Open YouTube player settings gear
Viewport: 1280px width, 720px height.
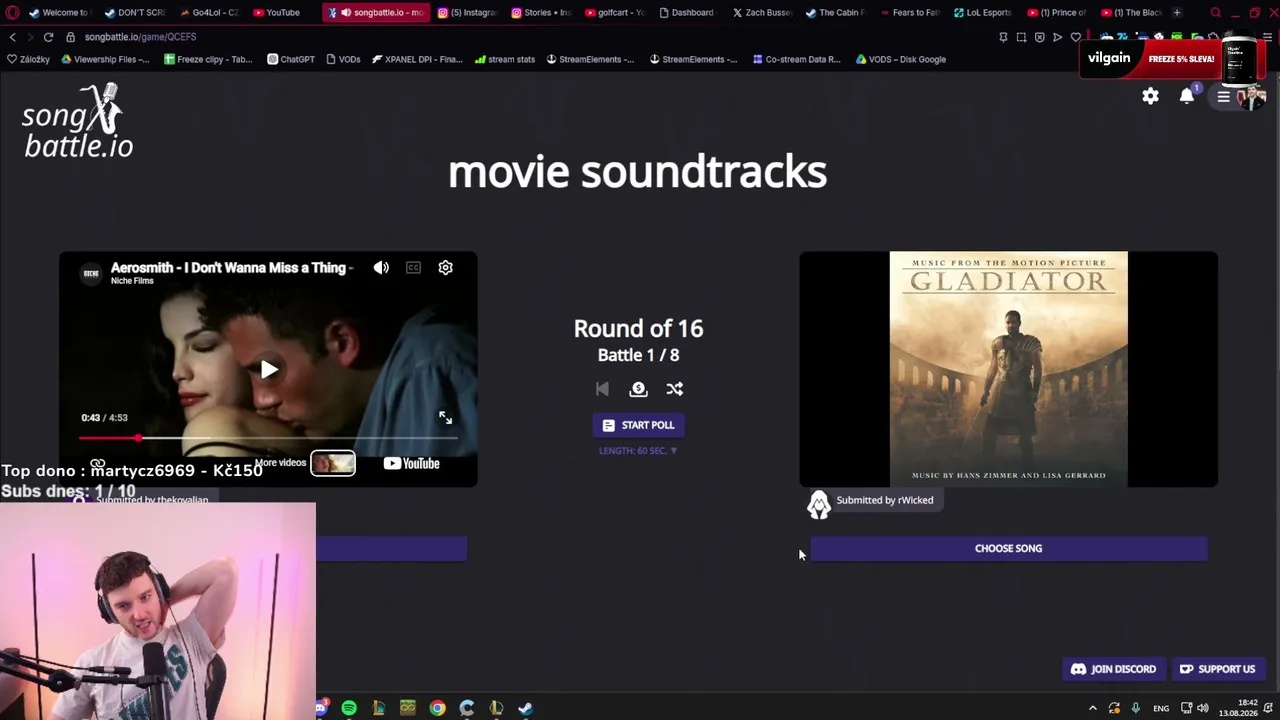point(446,268)
